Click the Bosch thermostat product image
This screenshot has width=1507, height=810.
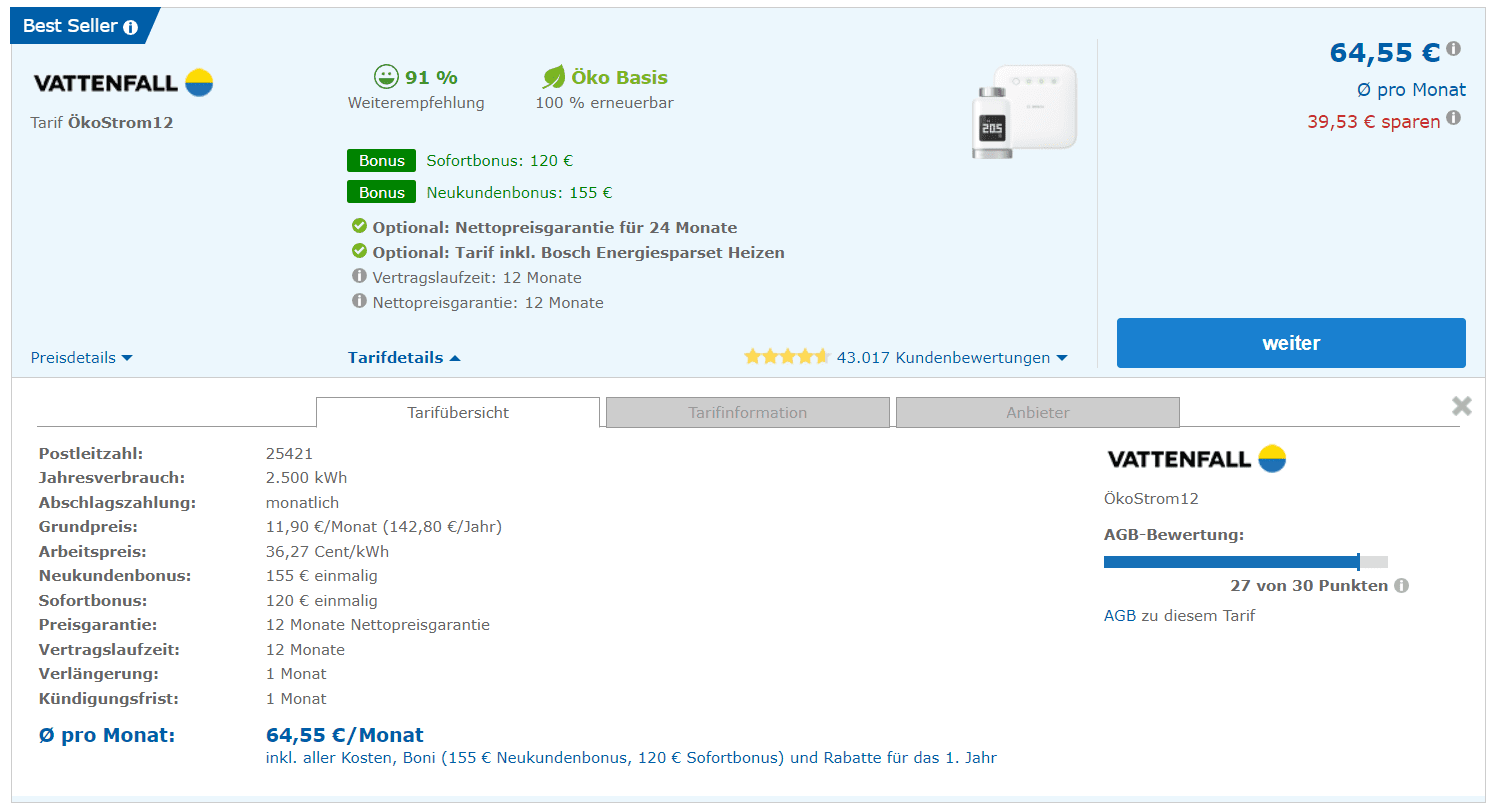click(x=1024, y=111)
